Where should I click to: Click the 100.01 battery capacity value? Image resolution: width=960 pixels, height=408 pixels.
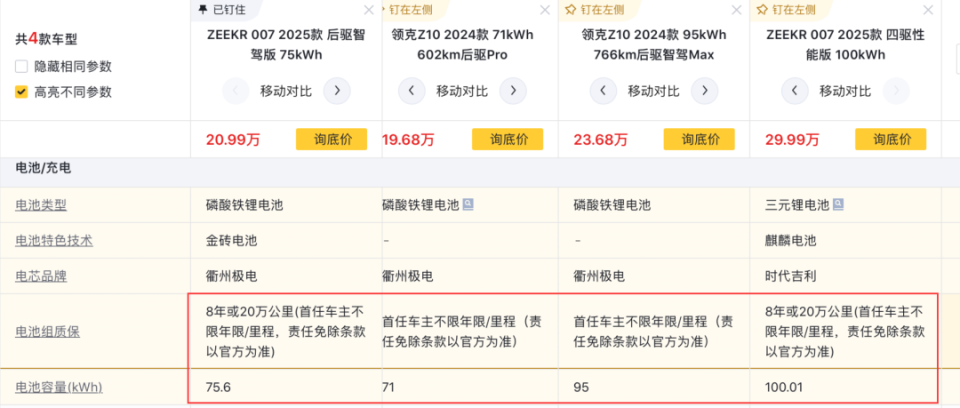(x=783, y=387)
